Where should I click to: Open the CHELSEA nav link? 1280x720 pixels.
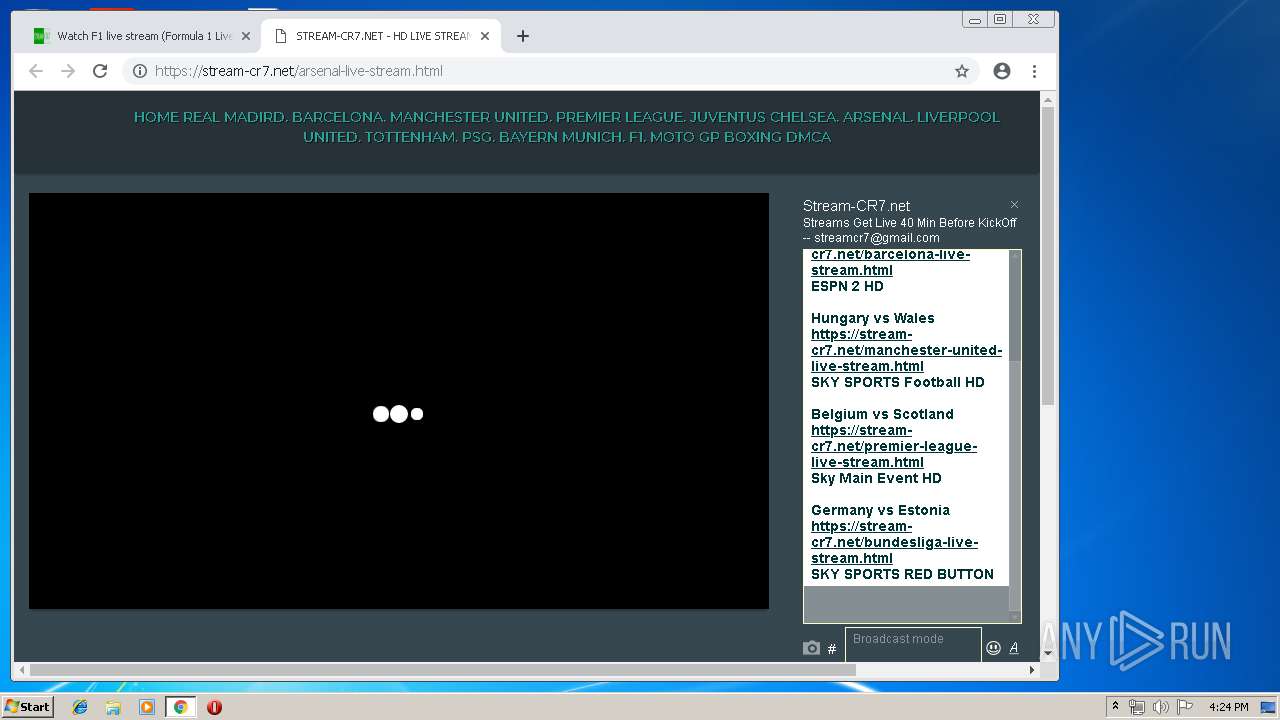coord(805,117)
